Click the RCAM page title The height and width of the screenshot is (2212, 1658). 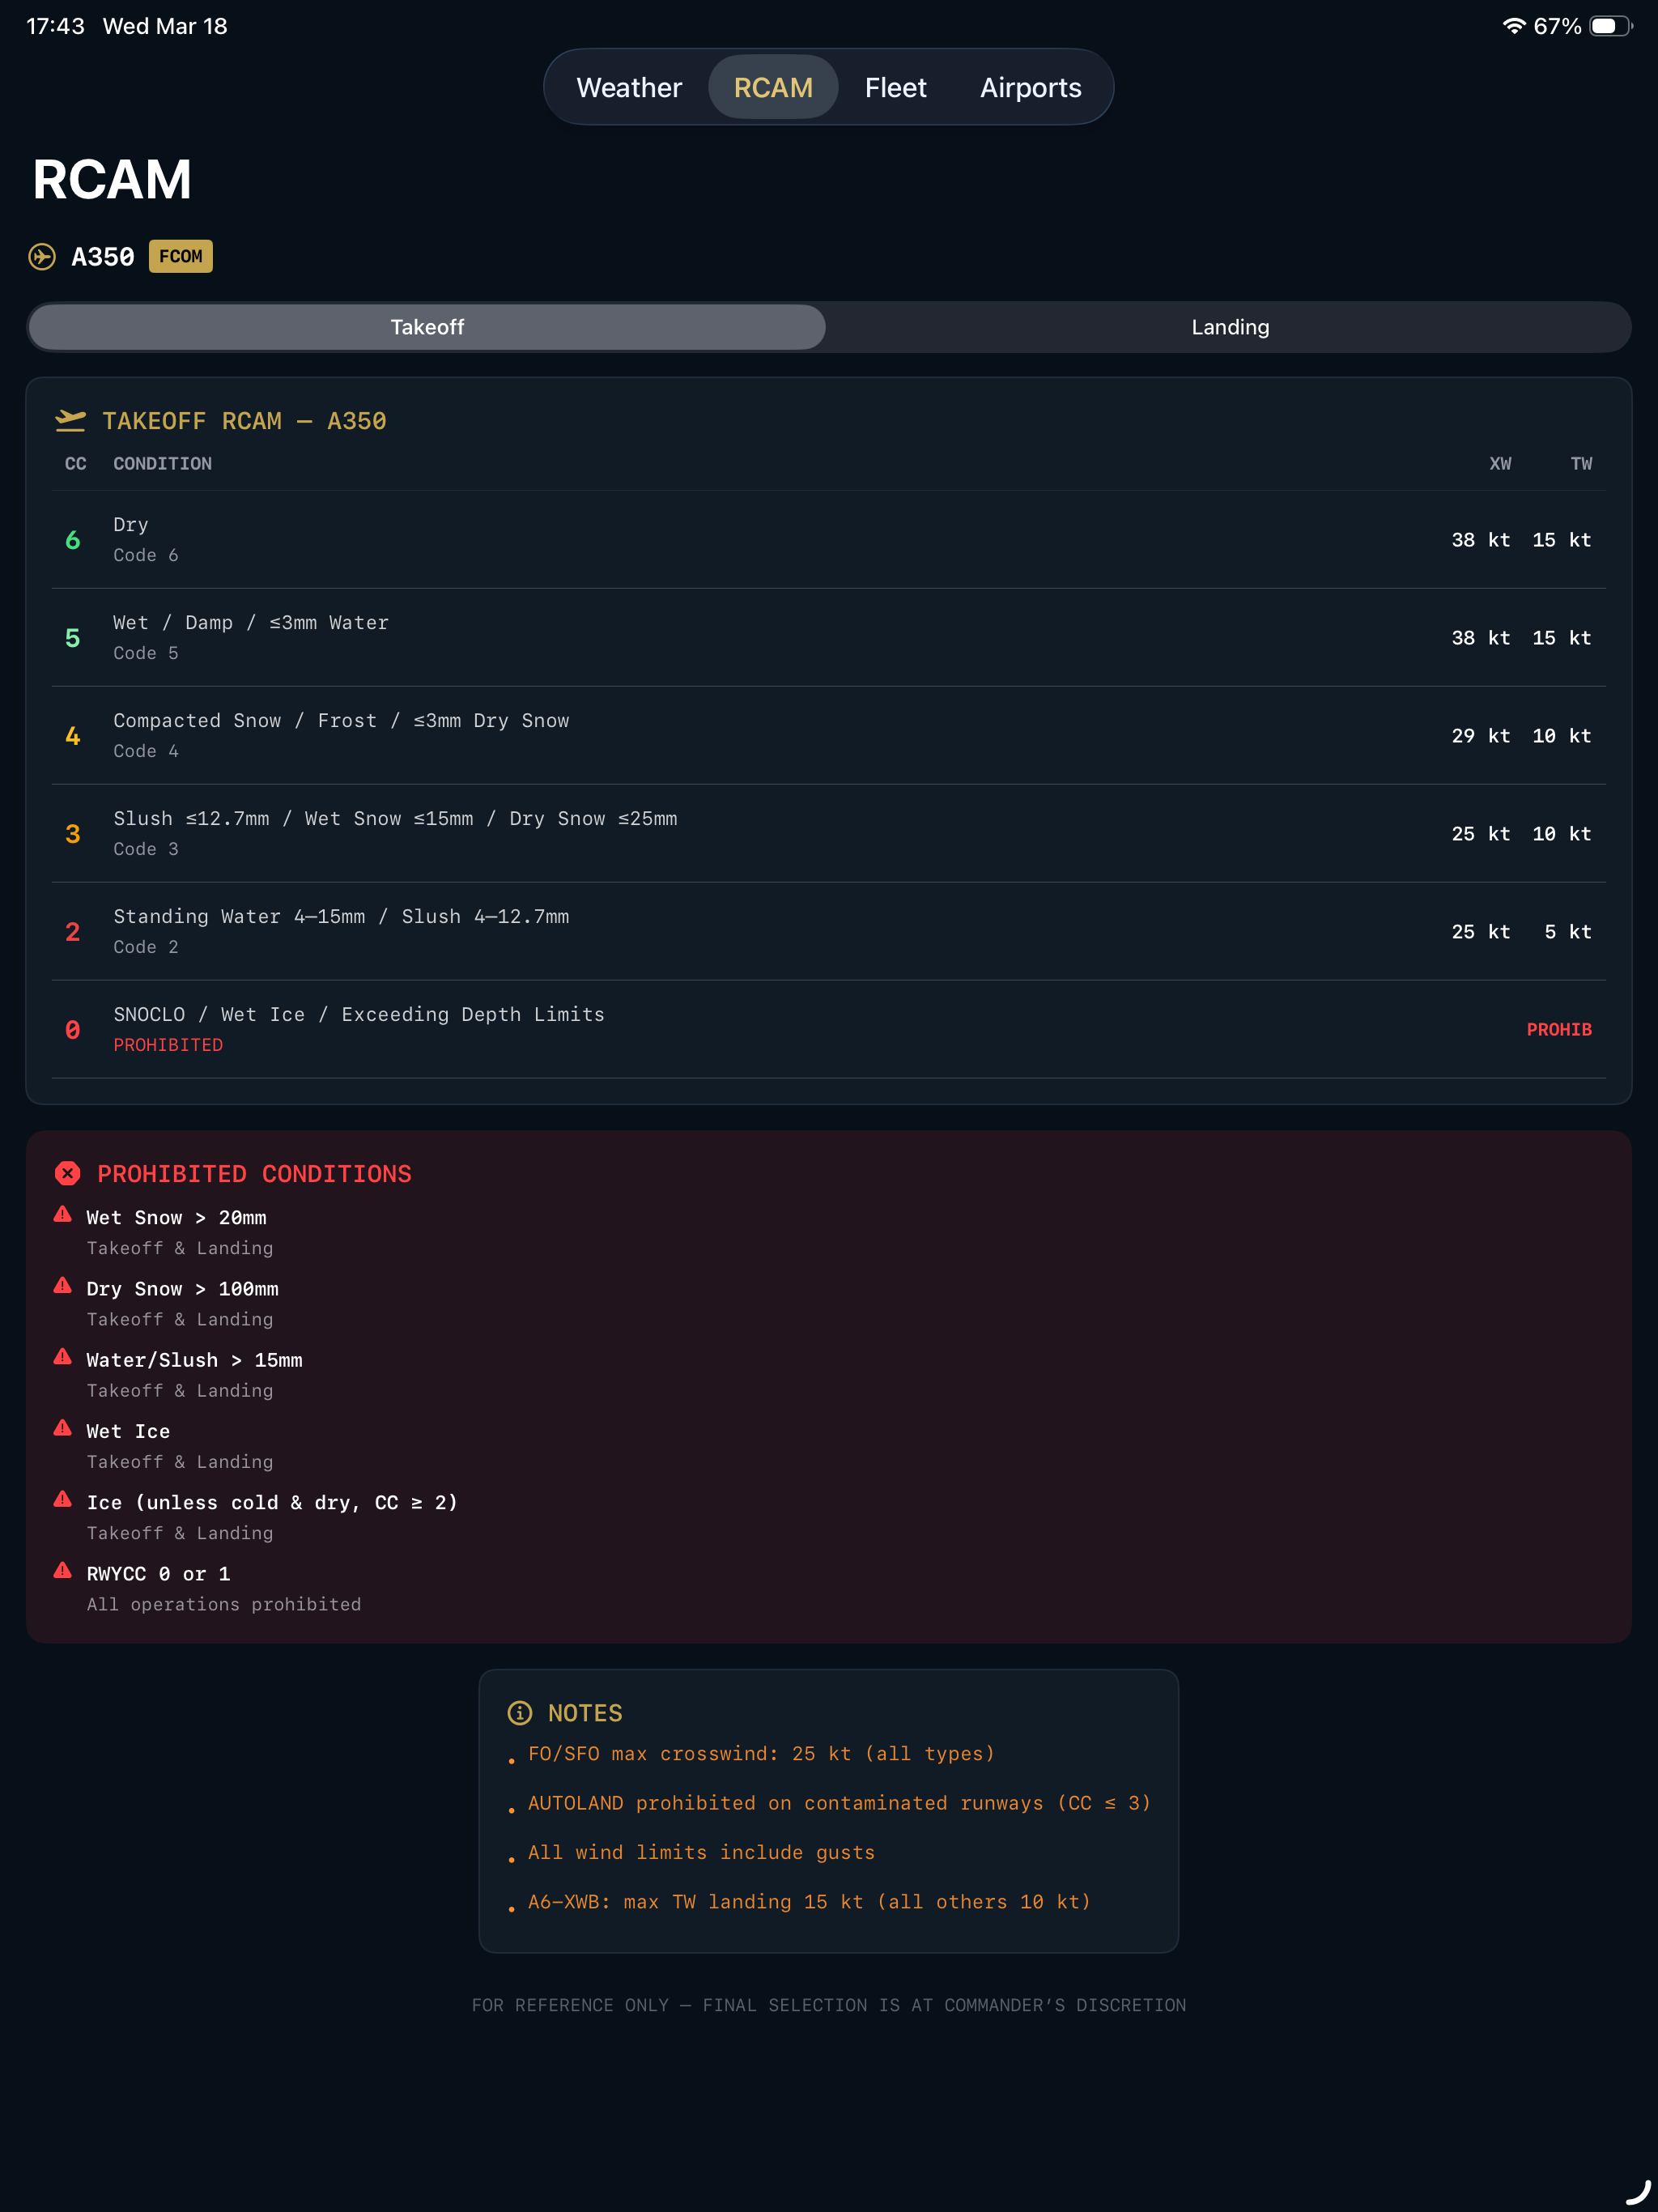[x=112, y=180]
